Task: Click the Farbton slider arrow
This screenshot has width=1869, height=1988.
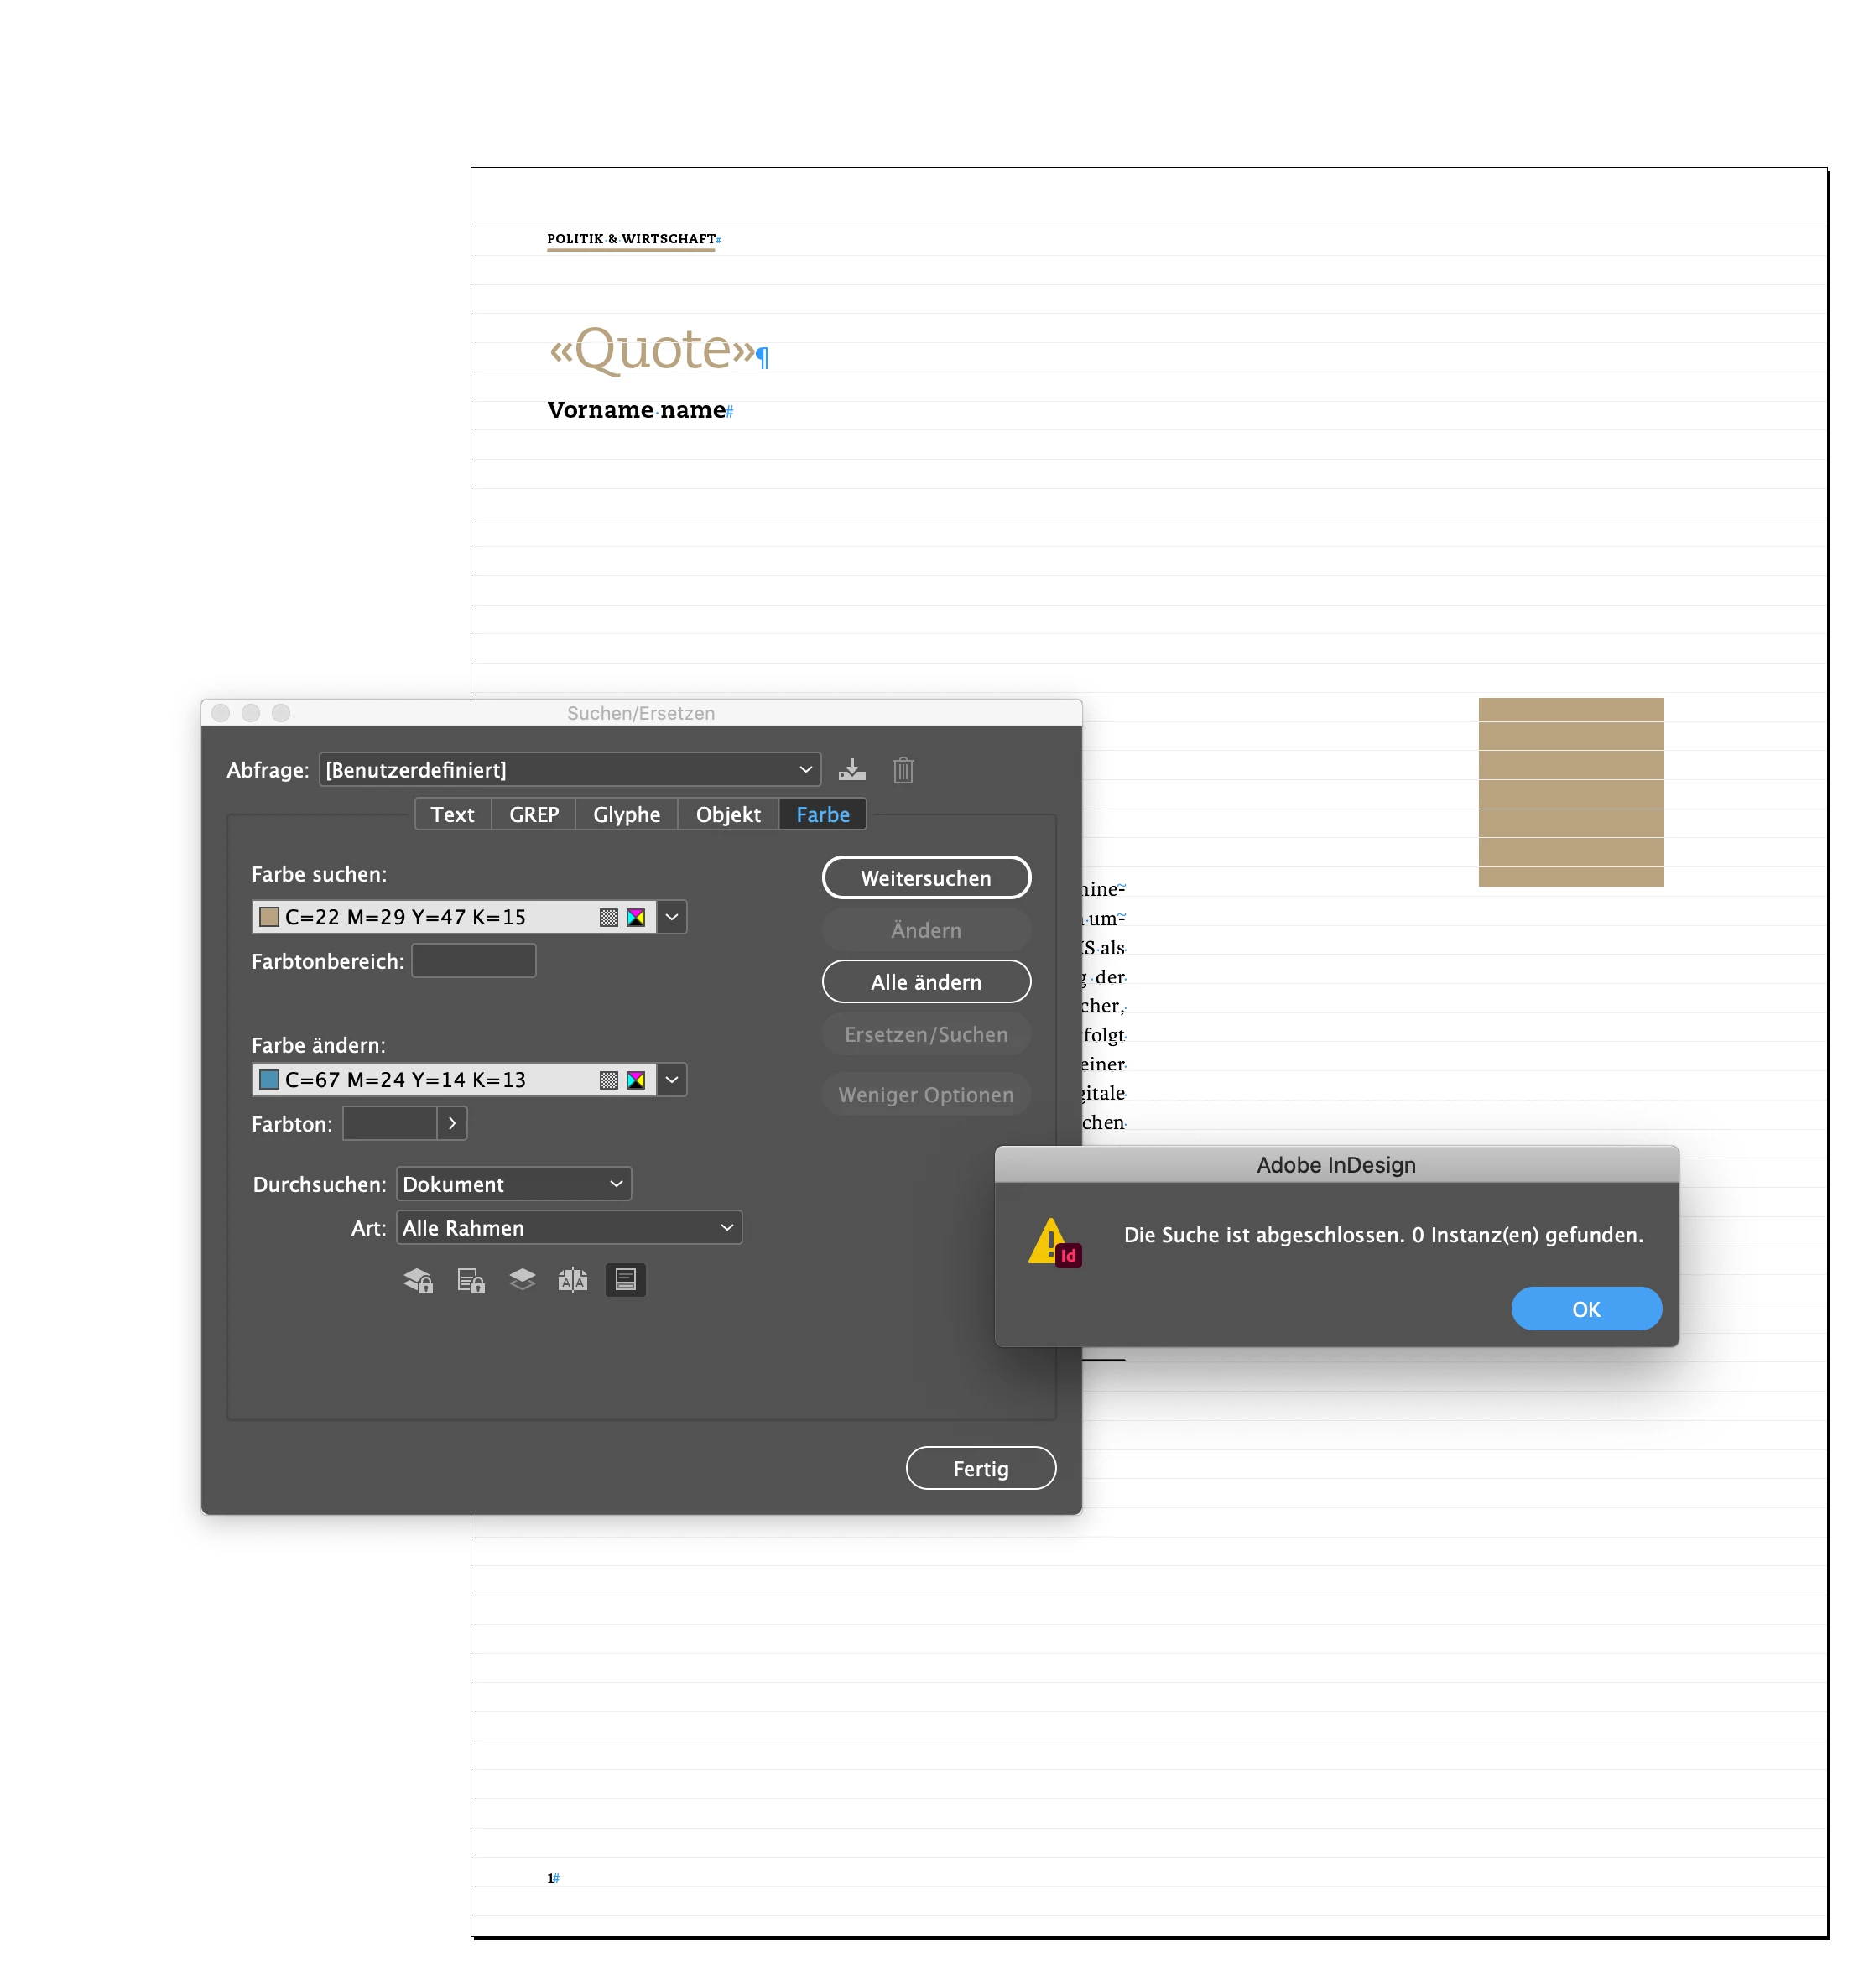Action: coord(452,1123)
